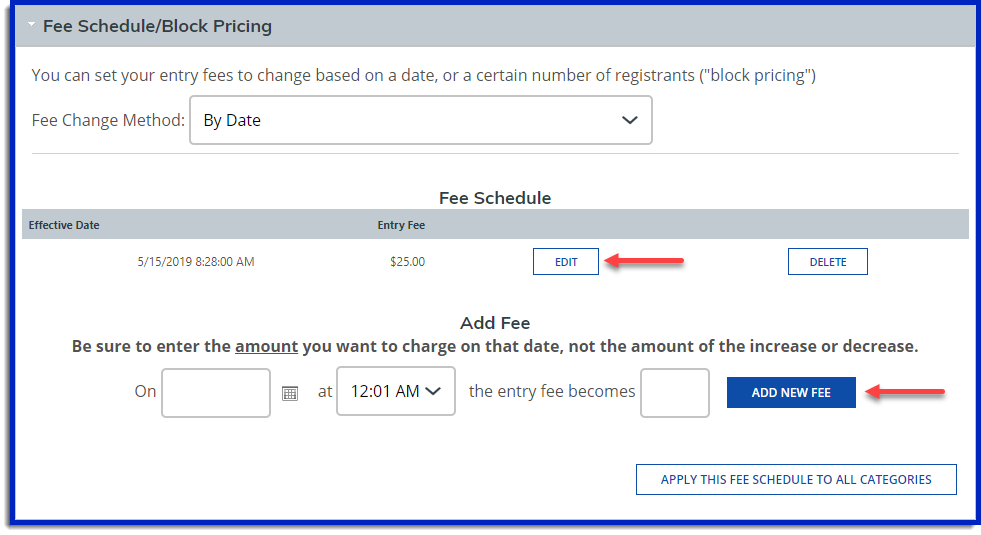Apply this fee schedule to all categories

pos(796,479)
